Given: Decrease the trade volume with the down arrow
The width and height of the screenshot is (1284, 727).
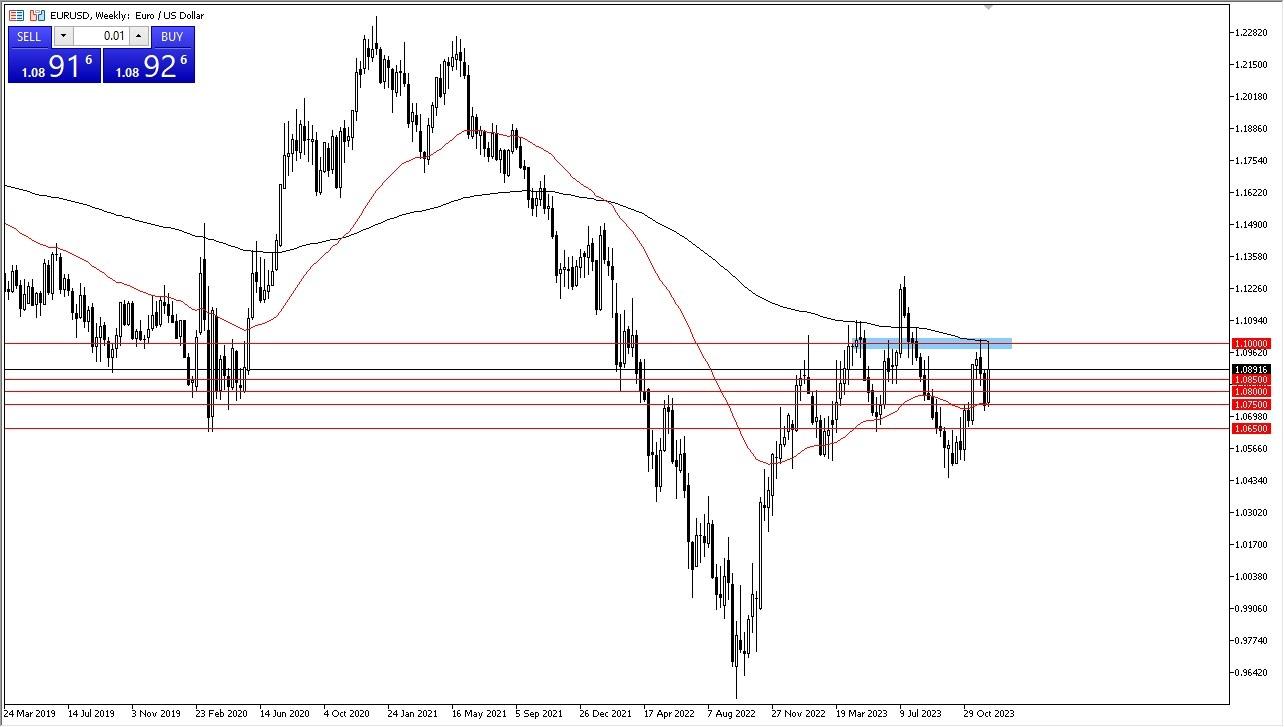Looking at the screenshot, I should [x=63, y=36].
